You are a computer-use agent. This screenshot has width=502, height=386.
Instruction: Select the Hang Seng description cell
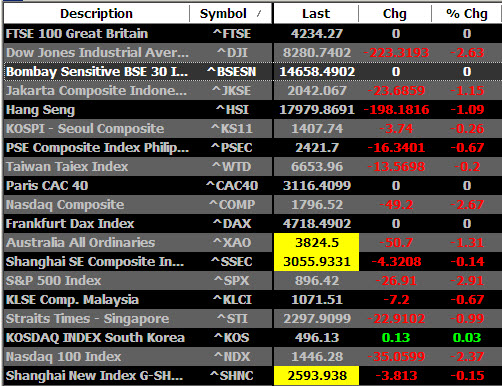click(97, 110)
